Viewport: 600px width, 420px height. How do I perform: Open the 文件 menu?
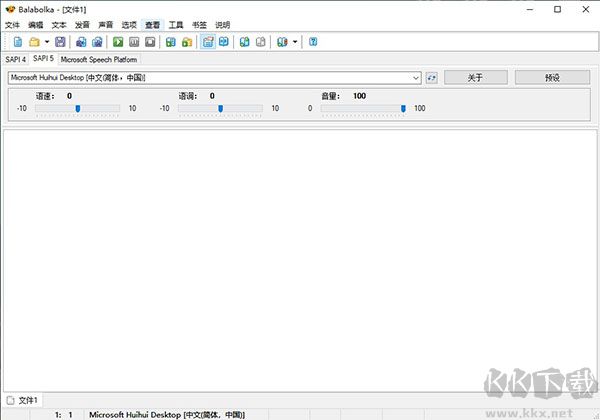[12, 24]
